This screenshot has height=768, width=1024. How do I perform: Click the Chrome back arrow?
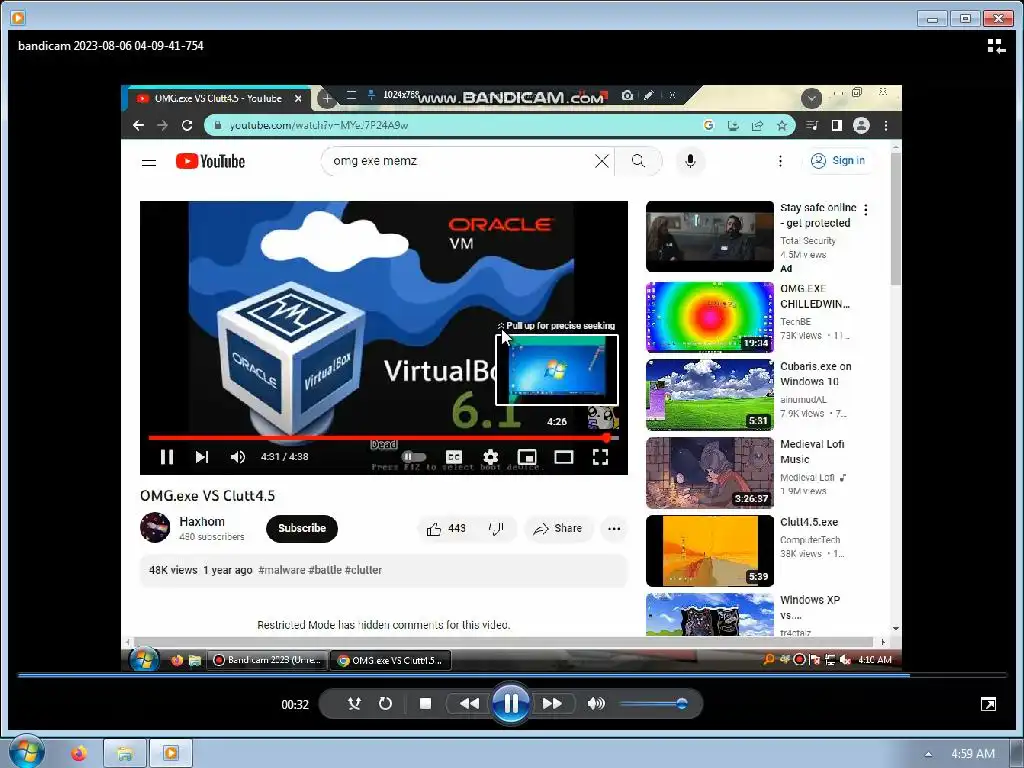pyautogui.click(x=138, y=125)
